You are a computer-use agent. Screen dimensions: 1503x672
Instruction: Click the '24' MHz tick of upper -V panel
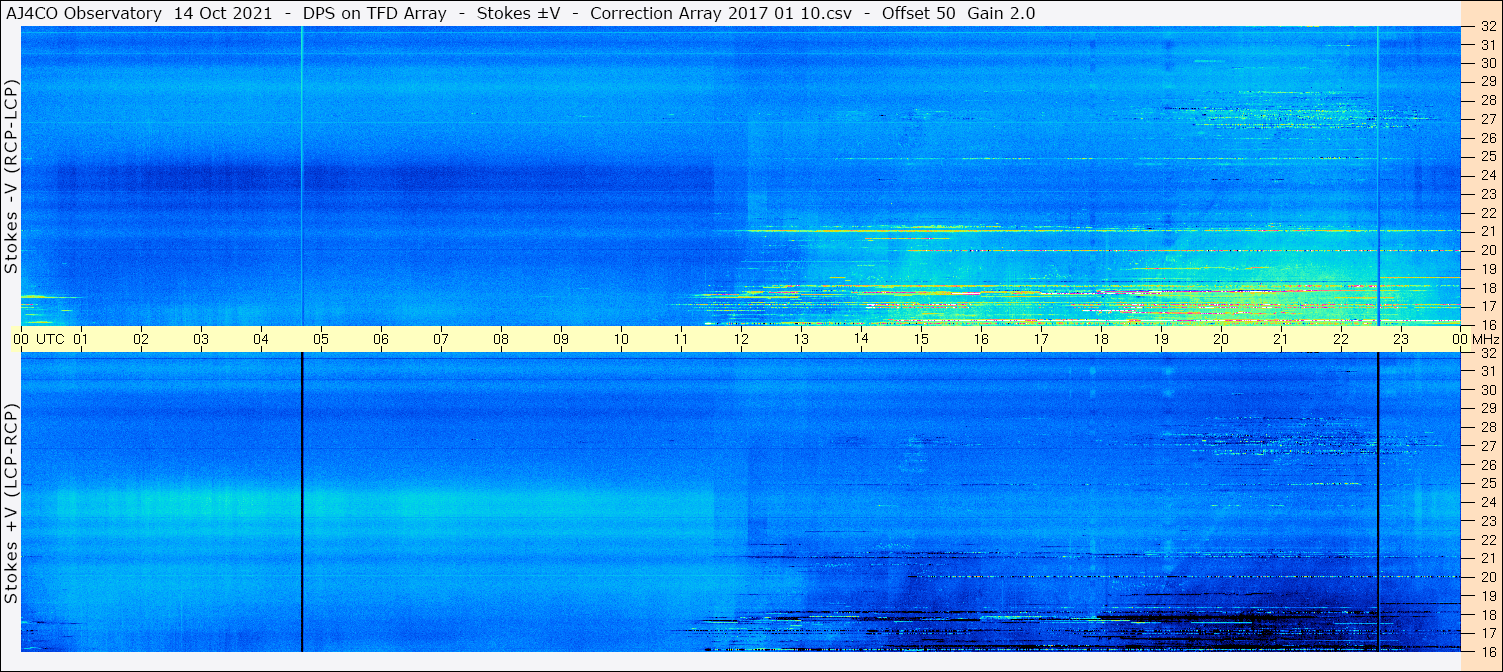(x=1487, y=176)
